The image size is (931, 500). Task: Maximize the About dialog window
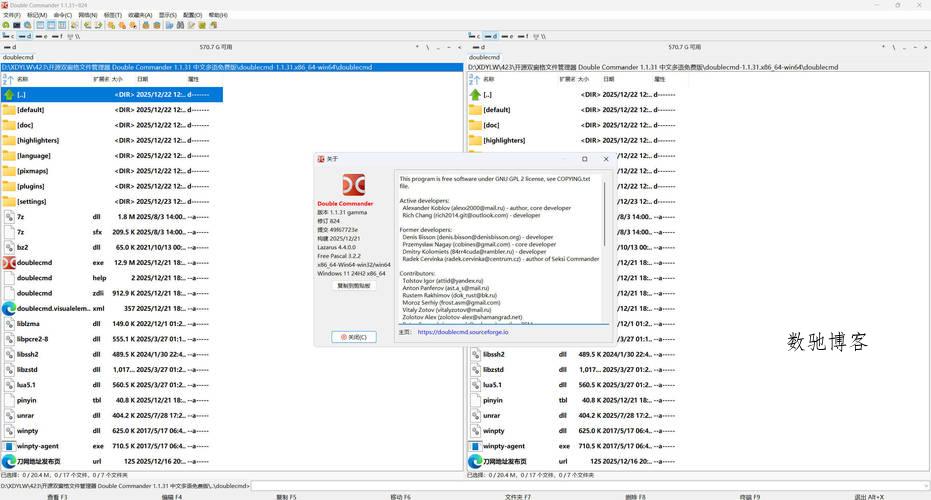[x=585, y=159]
